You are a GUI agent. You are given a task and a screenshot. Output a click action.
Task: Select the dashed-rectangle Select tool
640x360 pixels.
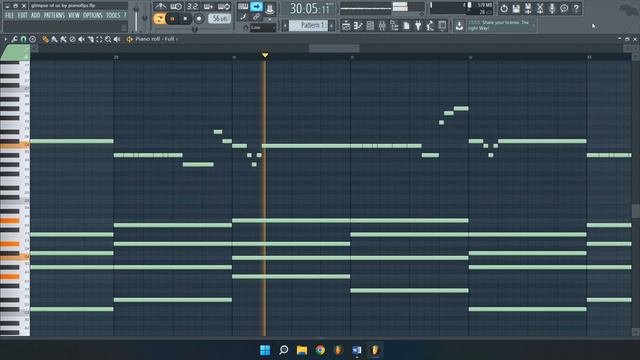(x=99, y=39)
